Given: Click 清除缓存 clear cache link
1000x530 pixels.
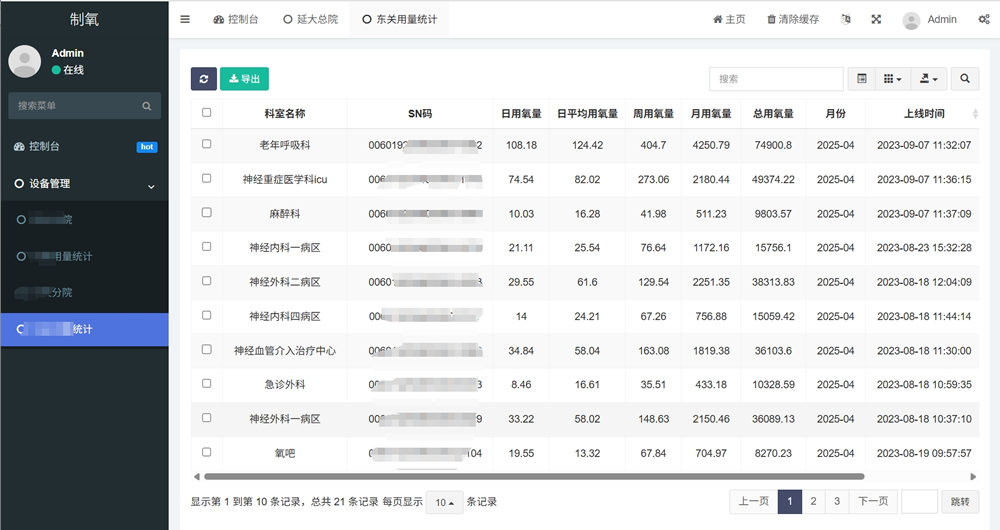Looking at the screenshot, I should coord(793,19).
